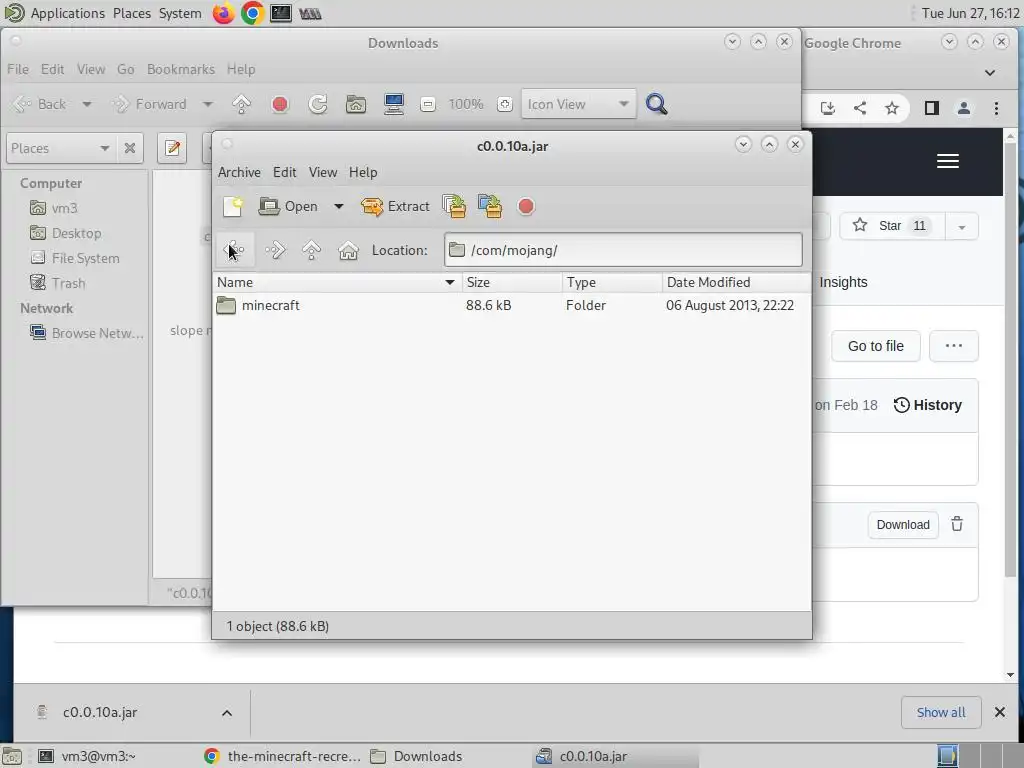Viewport: 1024px width, 768px height.
Task: Click the Star button on GitHub page
Action: click(892, 226)
